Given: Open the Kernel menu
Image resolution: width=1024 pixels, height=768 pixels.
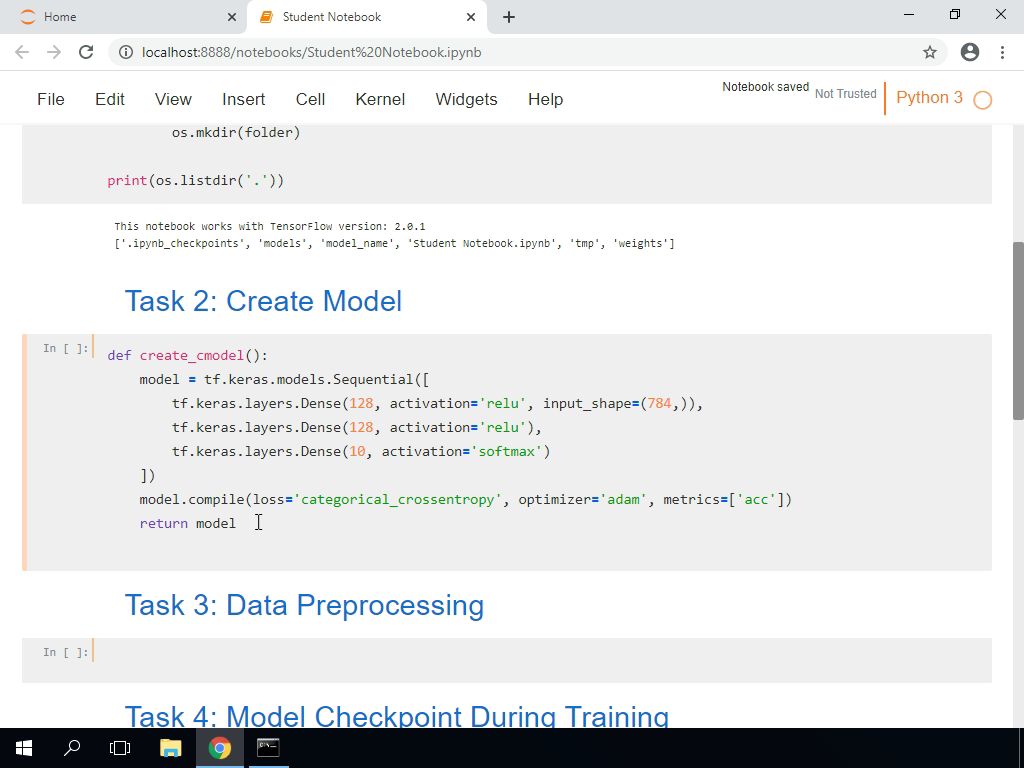Looking at the screenshot, I should [x=380, y=99].
